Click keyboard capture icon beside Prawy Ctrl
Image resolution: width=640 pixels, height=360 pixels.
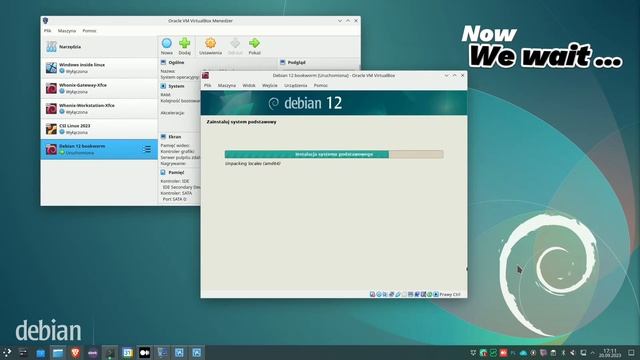[436, 294]
